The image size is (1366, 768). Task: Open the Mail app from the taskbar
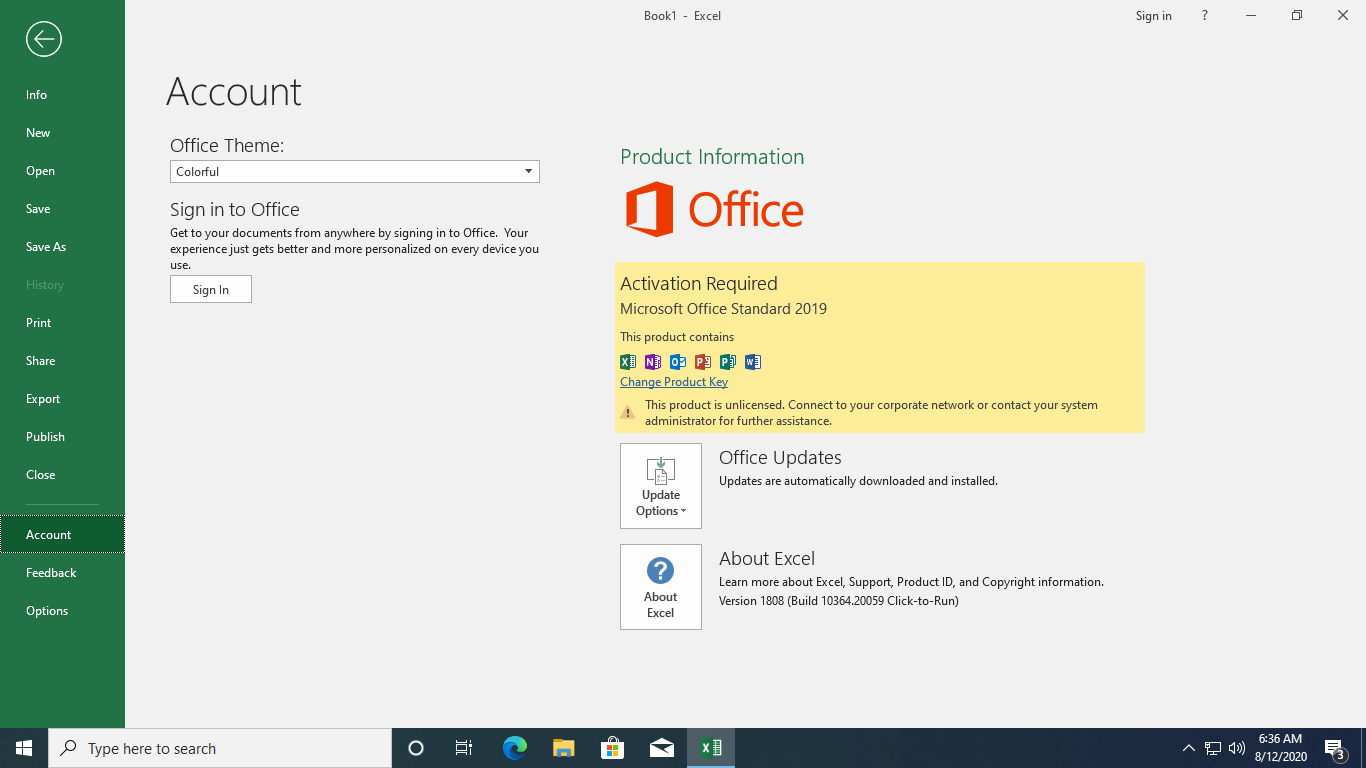pyautogui.click(x=661, y=748)
